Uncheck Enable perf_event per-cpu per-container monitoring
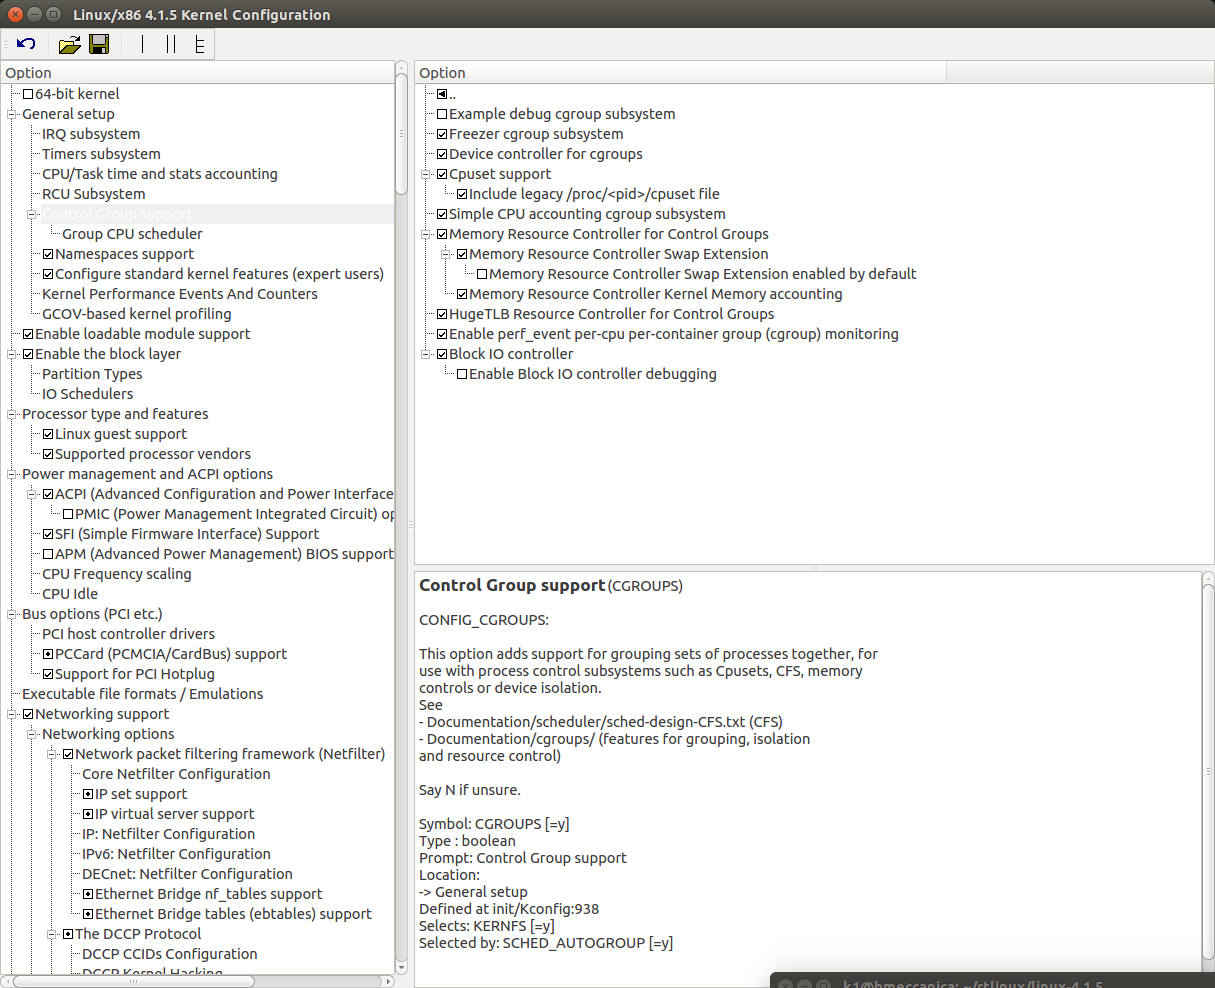 [x=442, y=334]
